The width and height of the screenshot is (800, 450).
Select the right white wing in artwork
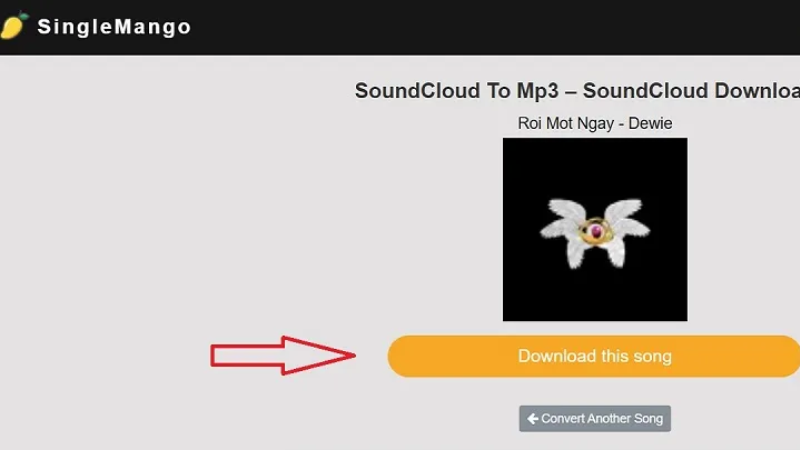click(x=625, y=232)
